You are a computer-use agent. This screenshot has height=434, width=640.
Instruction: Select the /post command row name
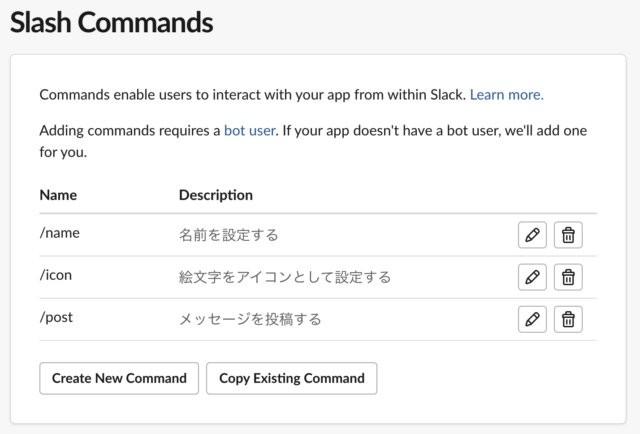coord(56,318)
